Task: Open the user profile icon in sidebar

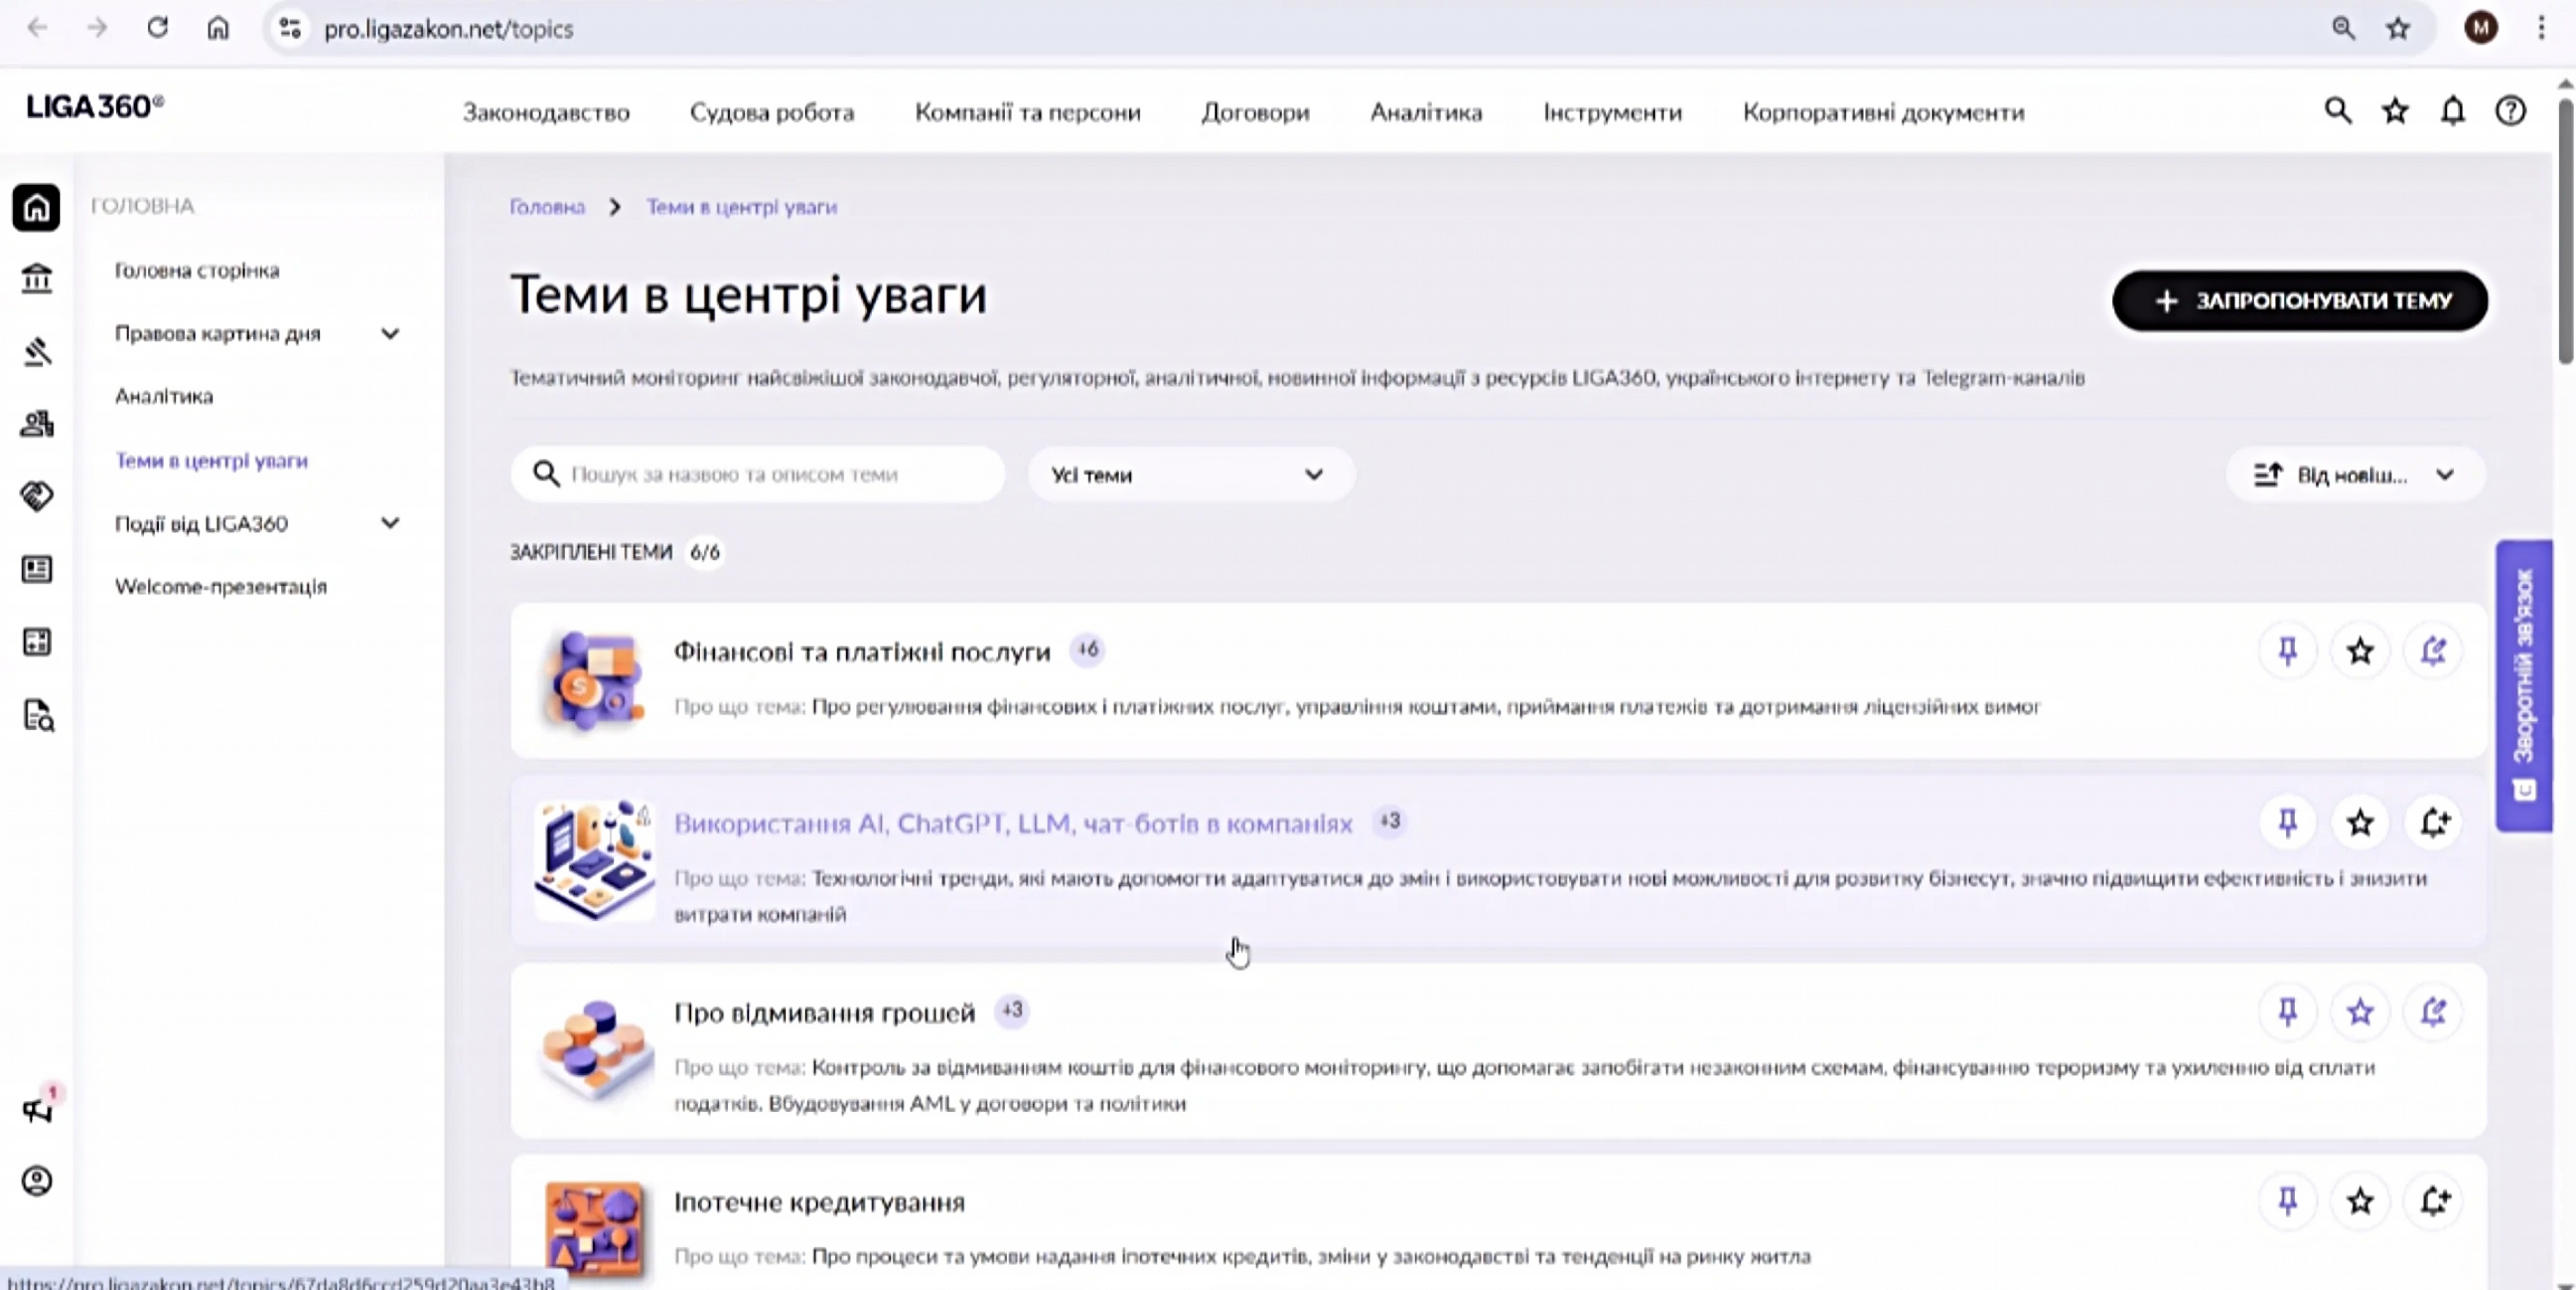Action: click(x=37, y=1182)
